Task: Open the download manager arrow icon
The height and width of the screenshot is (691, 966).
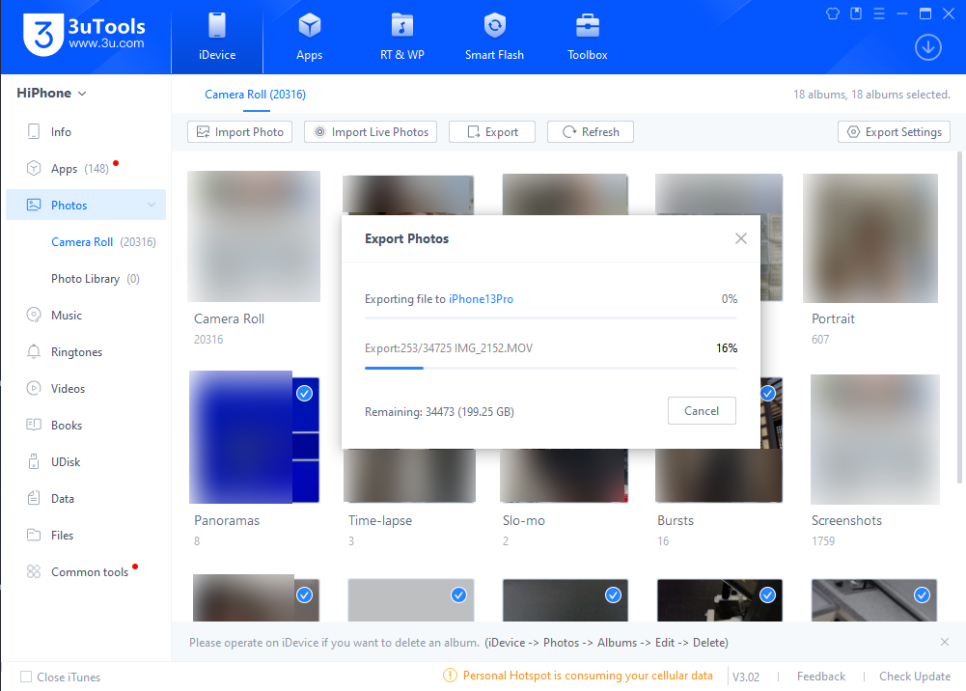Action: (x=928, y=47)
